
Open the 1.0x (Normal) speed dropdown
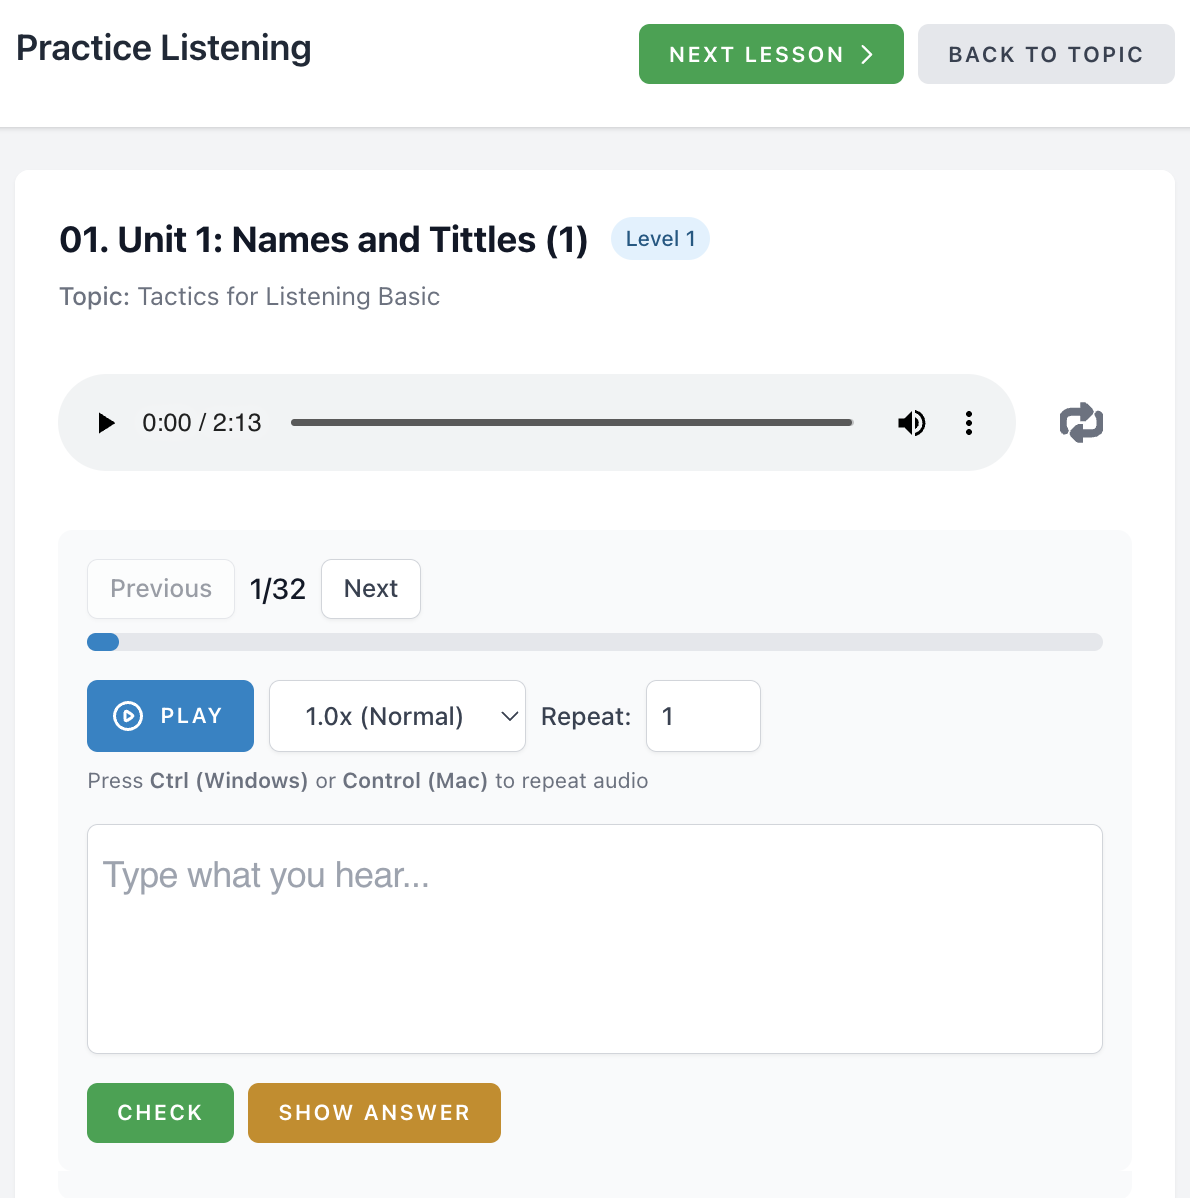(x=397, y=716)
